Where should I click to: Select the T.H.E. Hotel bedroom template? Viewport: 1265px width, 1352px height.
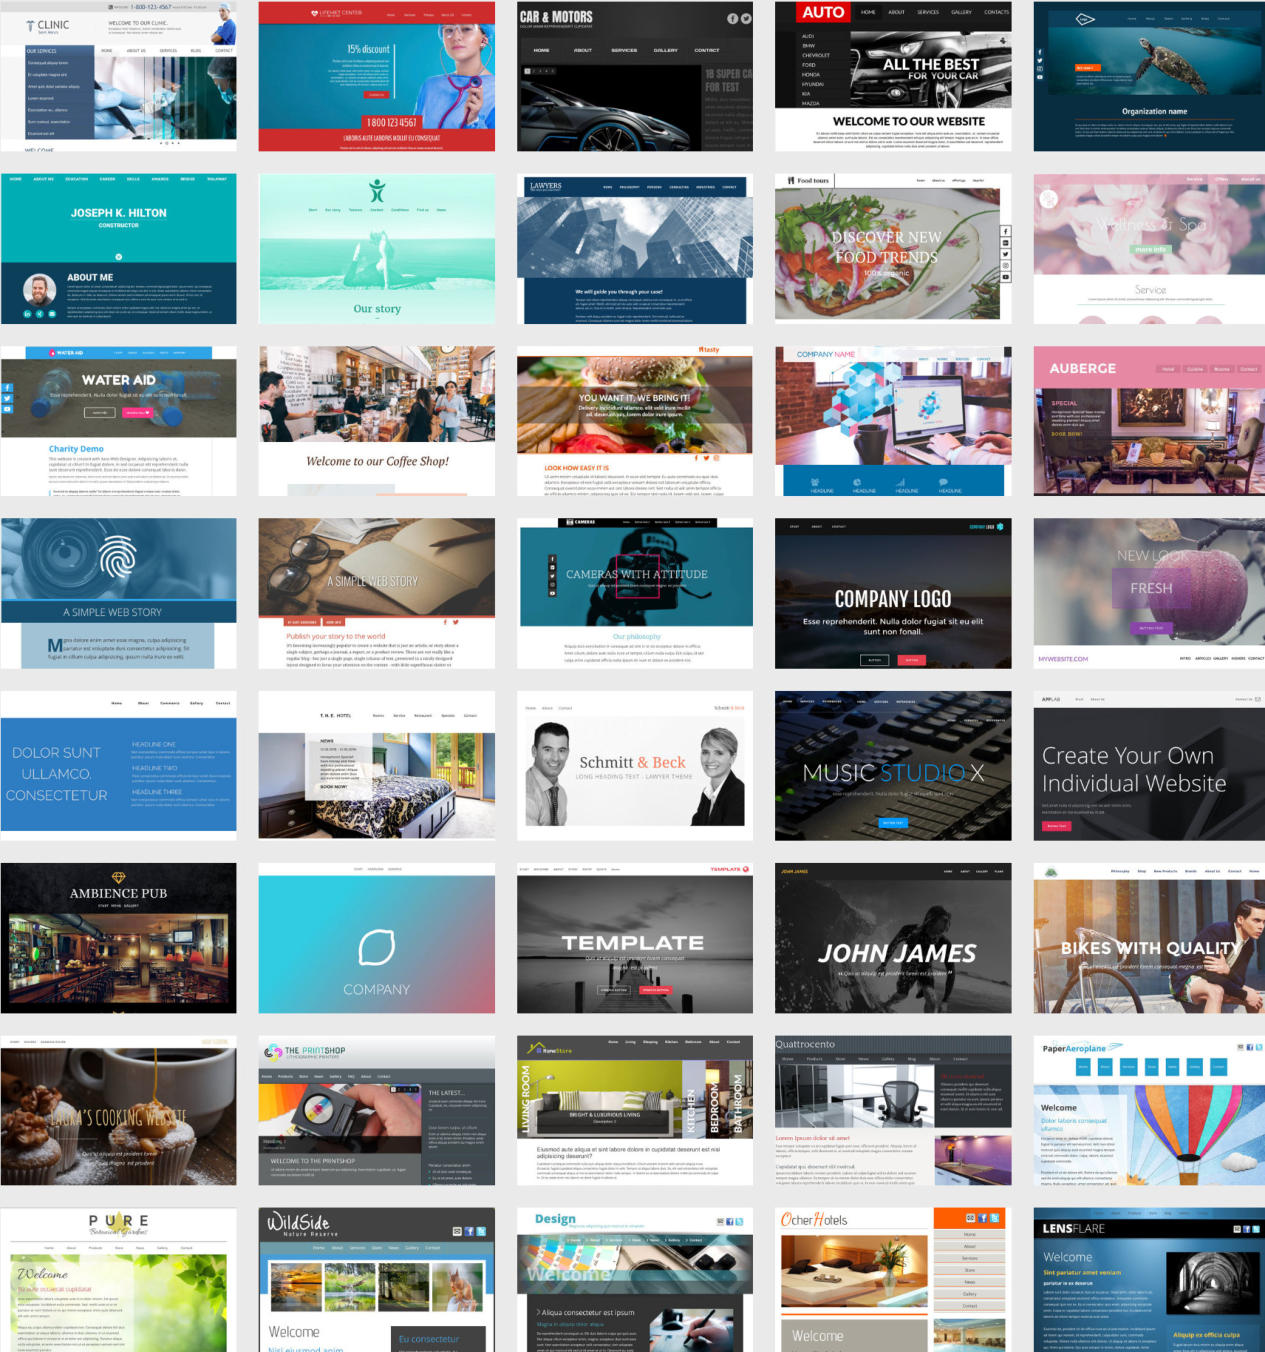click(x=377, y=766)
